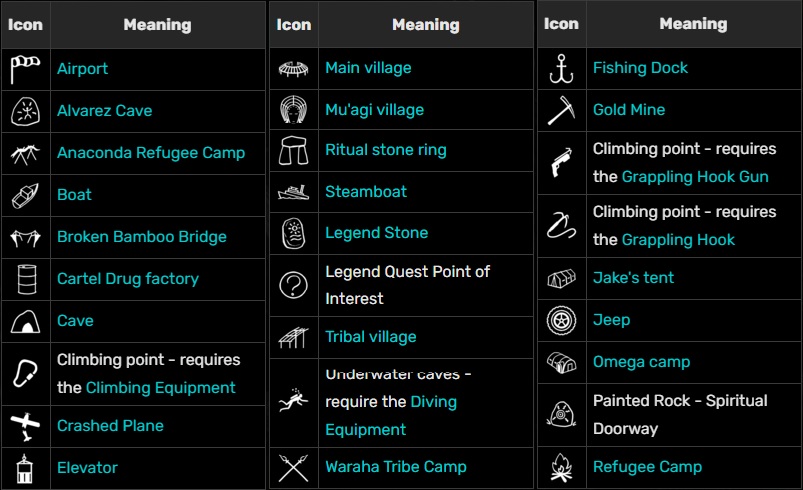Click the Cartel Drug factory barrel icon
This screenshot has width=803, height=490.
pos(25,279)
